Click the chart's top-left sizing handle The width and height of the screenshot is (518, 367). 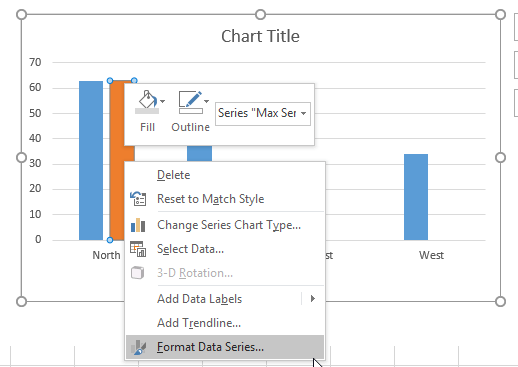click(x=21, y=15)
